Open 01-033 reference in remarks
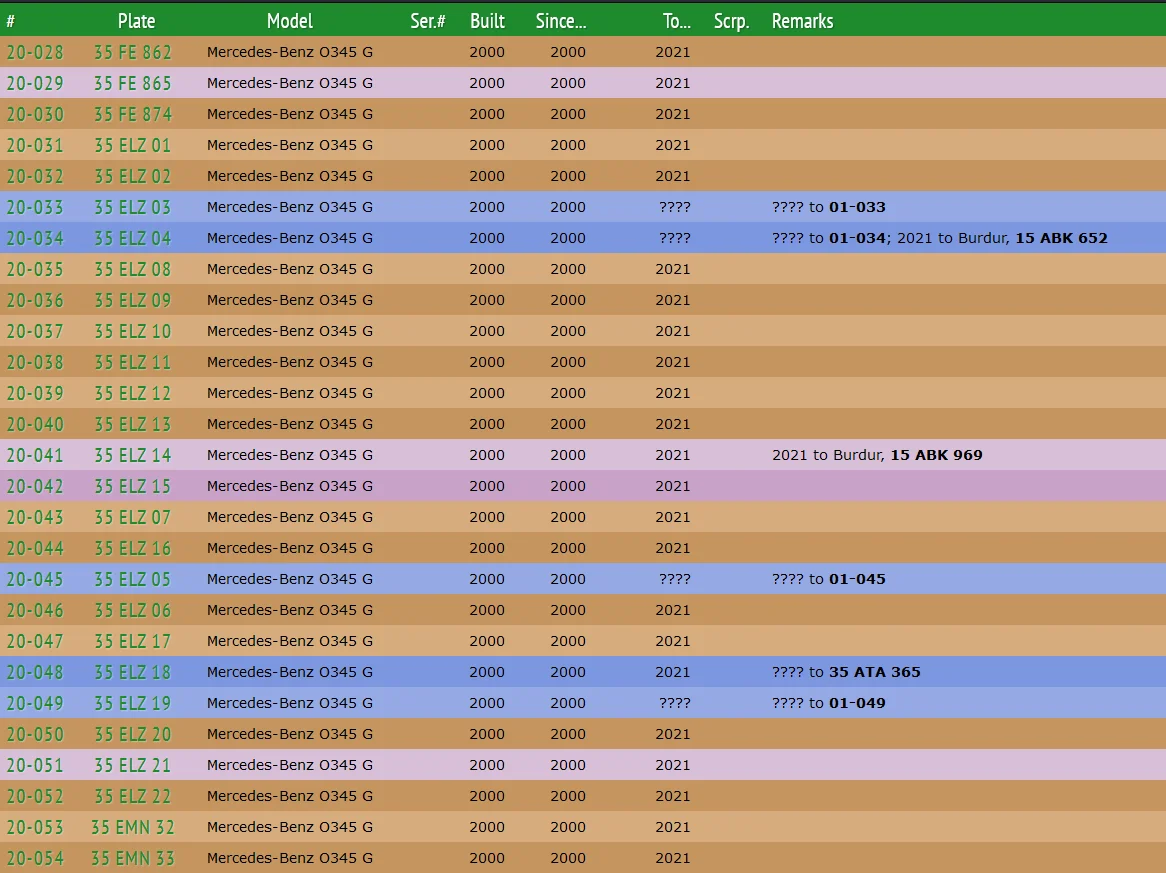This screenshot has height=873, width=1166. click(x=857, y=207)
